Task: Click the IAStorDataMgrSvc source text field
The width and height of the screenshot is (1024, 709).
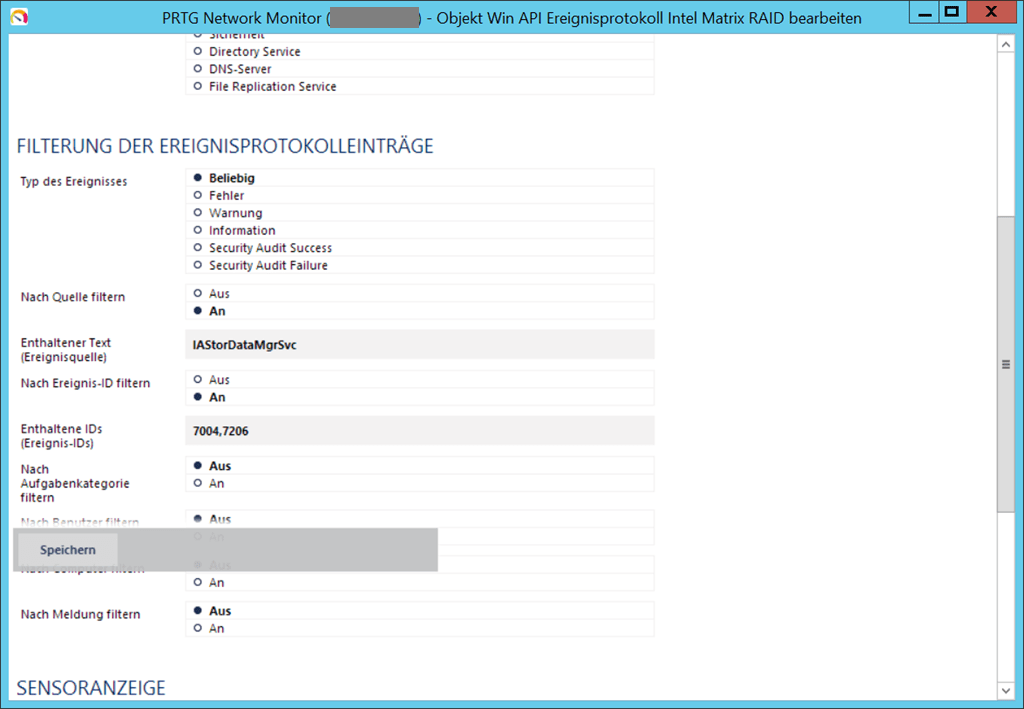Action: tap(420, 345)
